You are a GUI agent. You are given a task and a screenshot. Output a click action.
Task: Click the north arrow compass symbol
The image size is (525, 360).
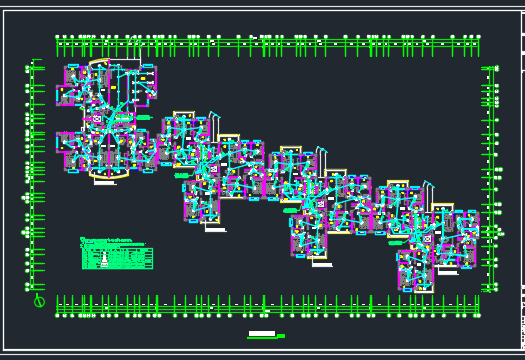(40, 300)
